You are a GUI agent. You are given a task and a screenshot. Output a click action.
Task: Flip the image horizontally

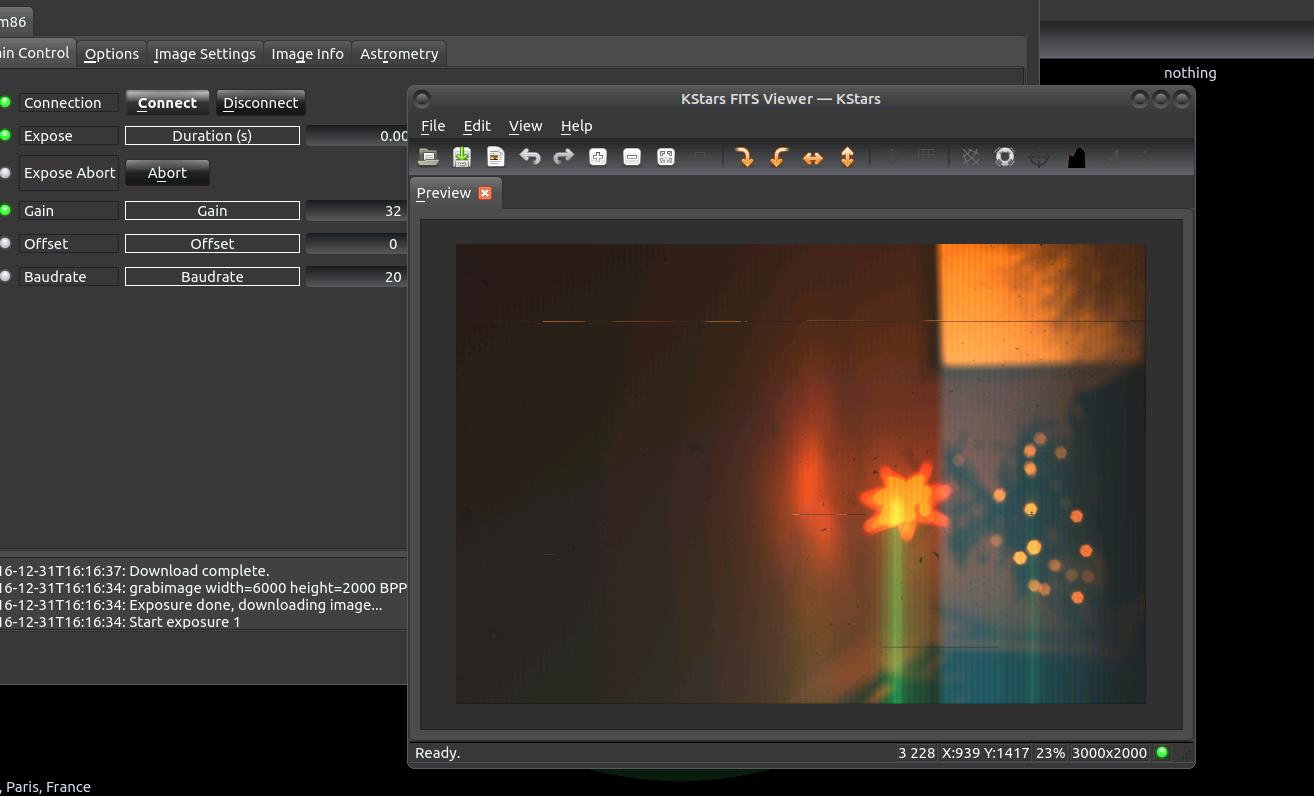[x=813, y=157]
